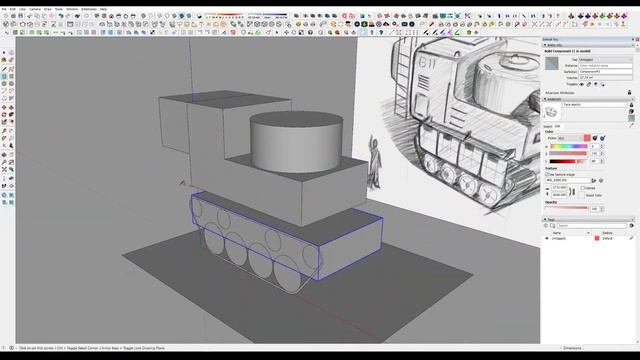
Task: Click the Opacity value stepper
Action: [x=602, y=209]
